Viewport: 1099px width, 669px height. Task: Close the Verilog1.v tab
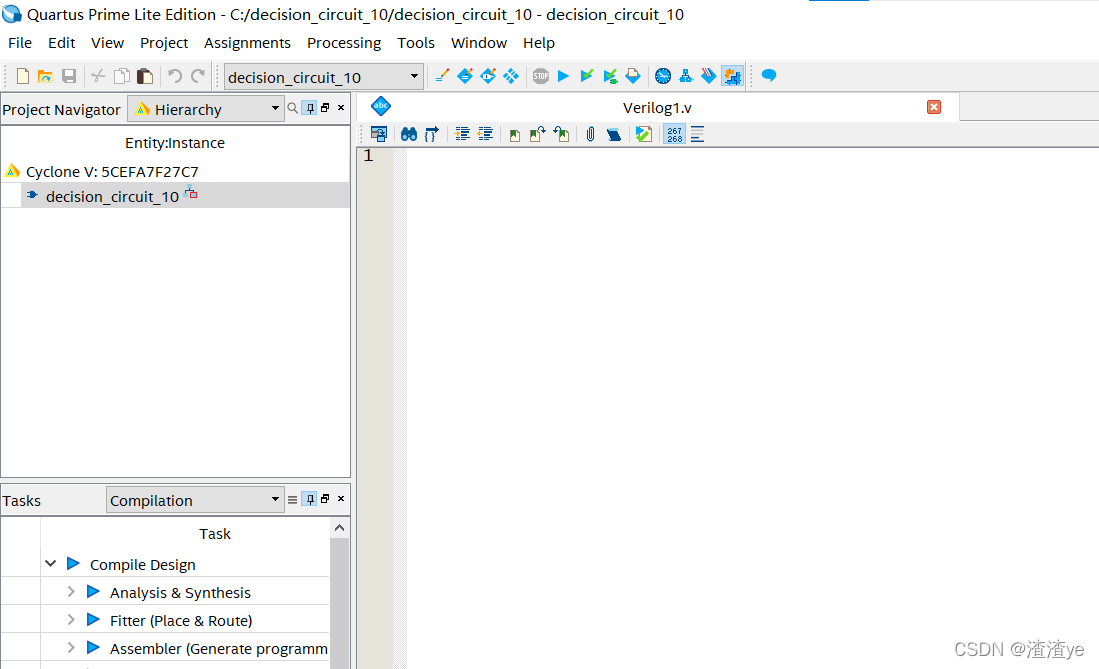tap(934, 107)
